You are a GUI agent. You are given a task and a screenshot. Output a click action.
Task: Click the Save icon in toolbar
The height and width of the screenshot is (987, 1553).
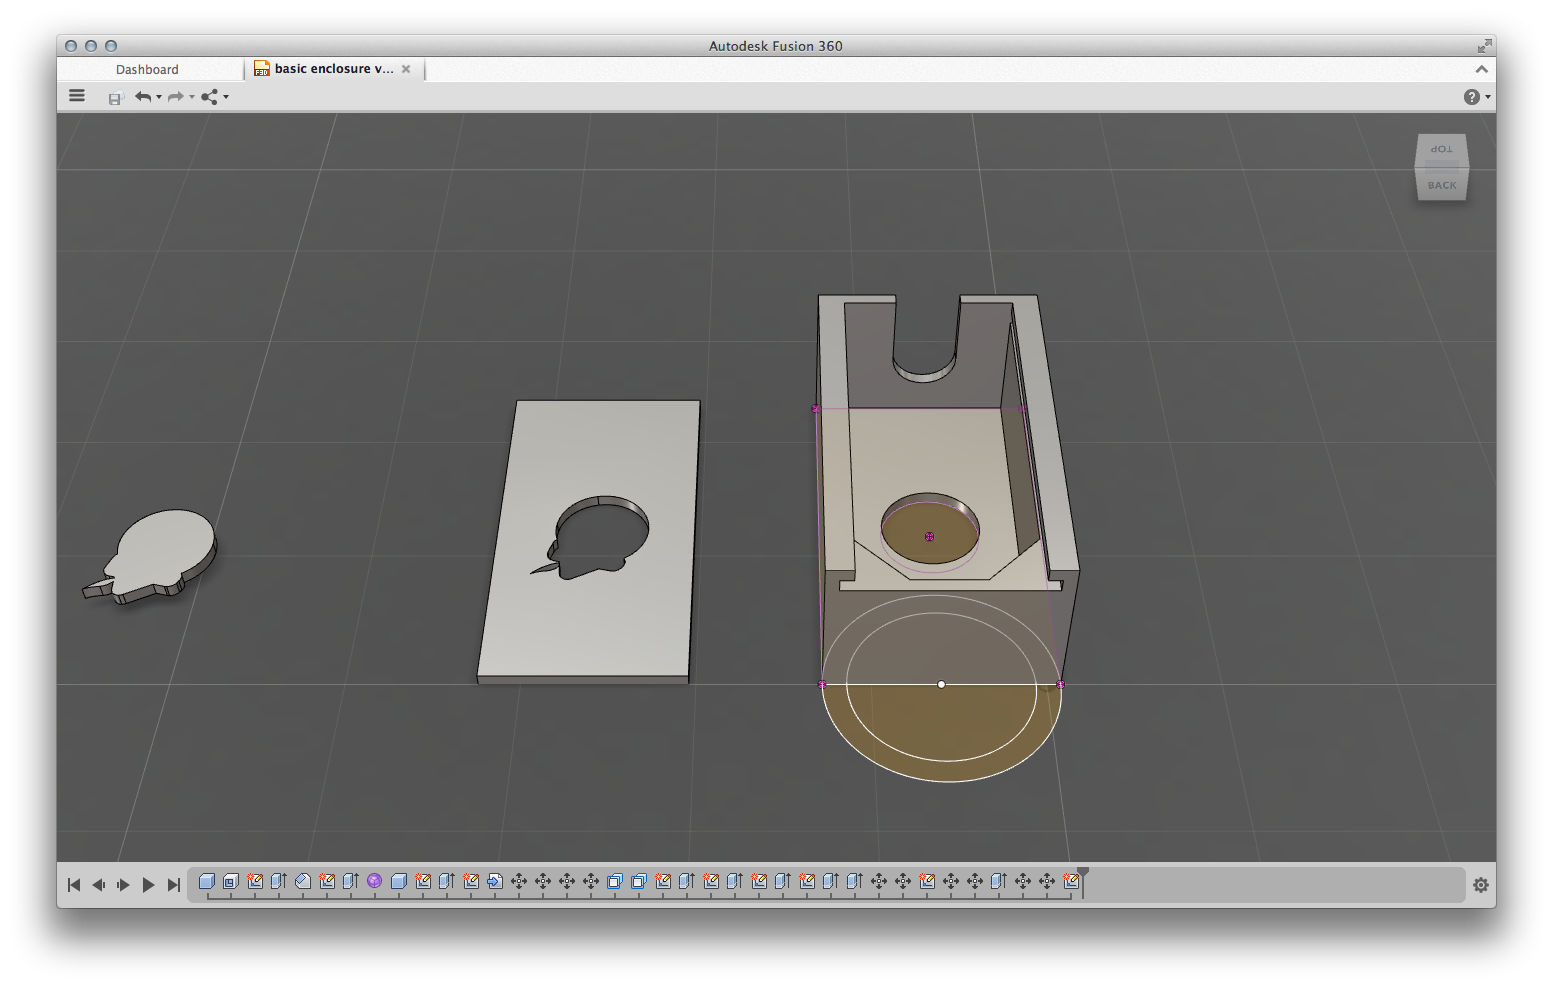(x=115, y=97)
